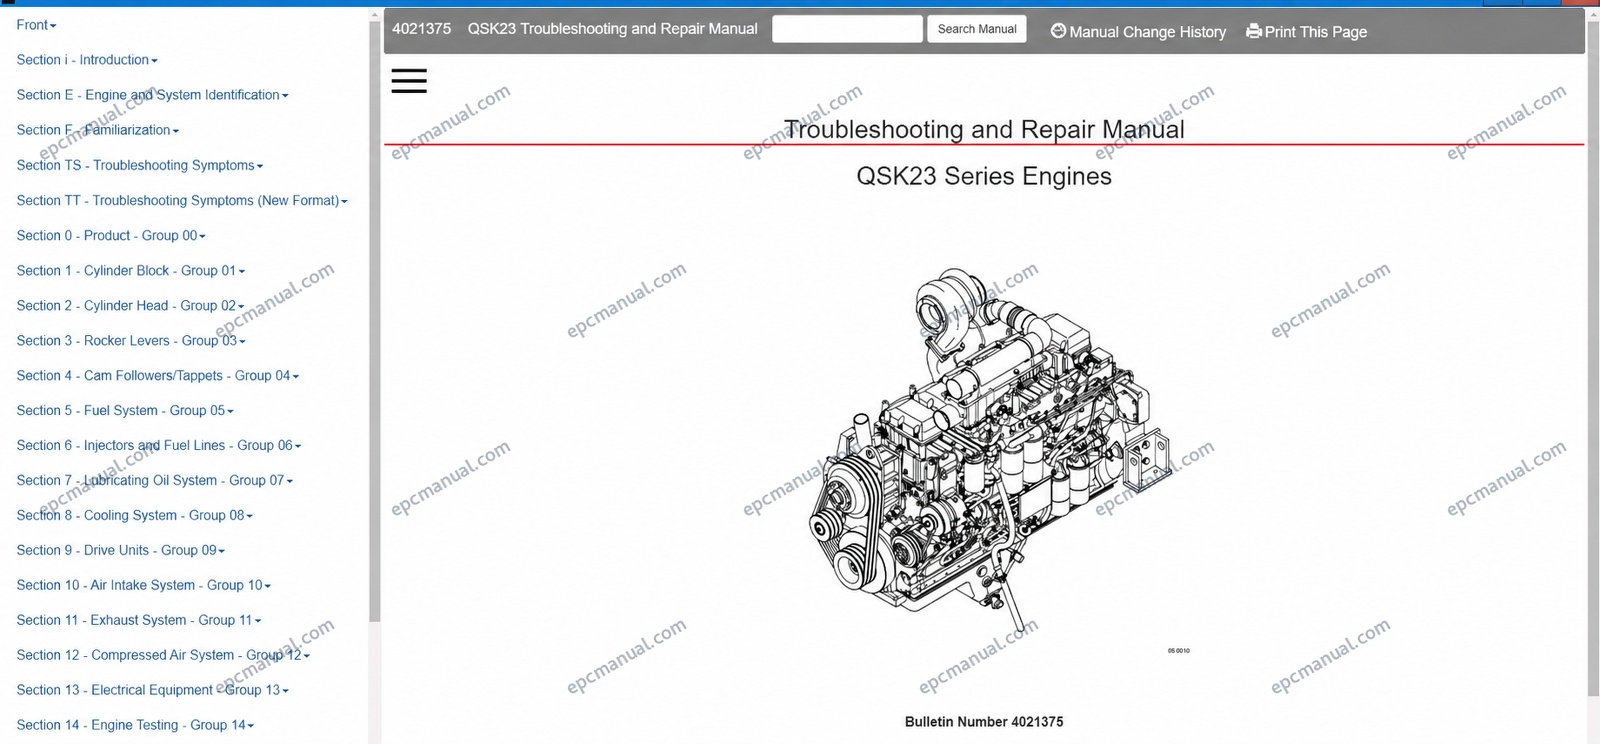The height and width of the screenshot is (744, 1600).
Task: Expand the Front menu
Action: tap(37, 25)
